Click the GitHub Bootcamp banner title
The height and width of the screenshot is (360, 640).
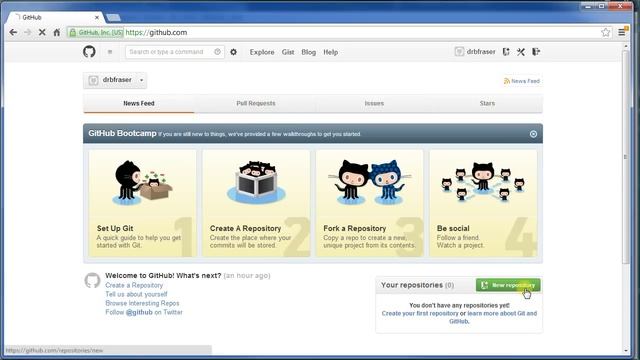point(122,133)
